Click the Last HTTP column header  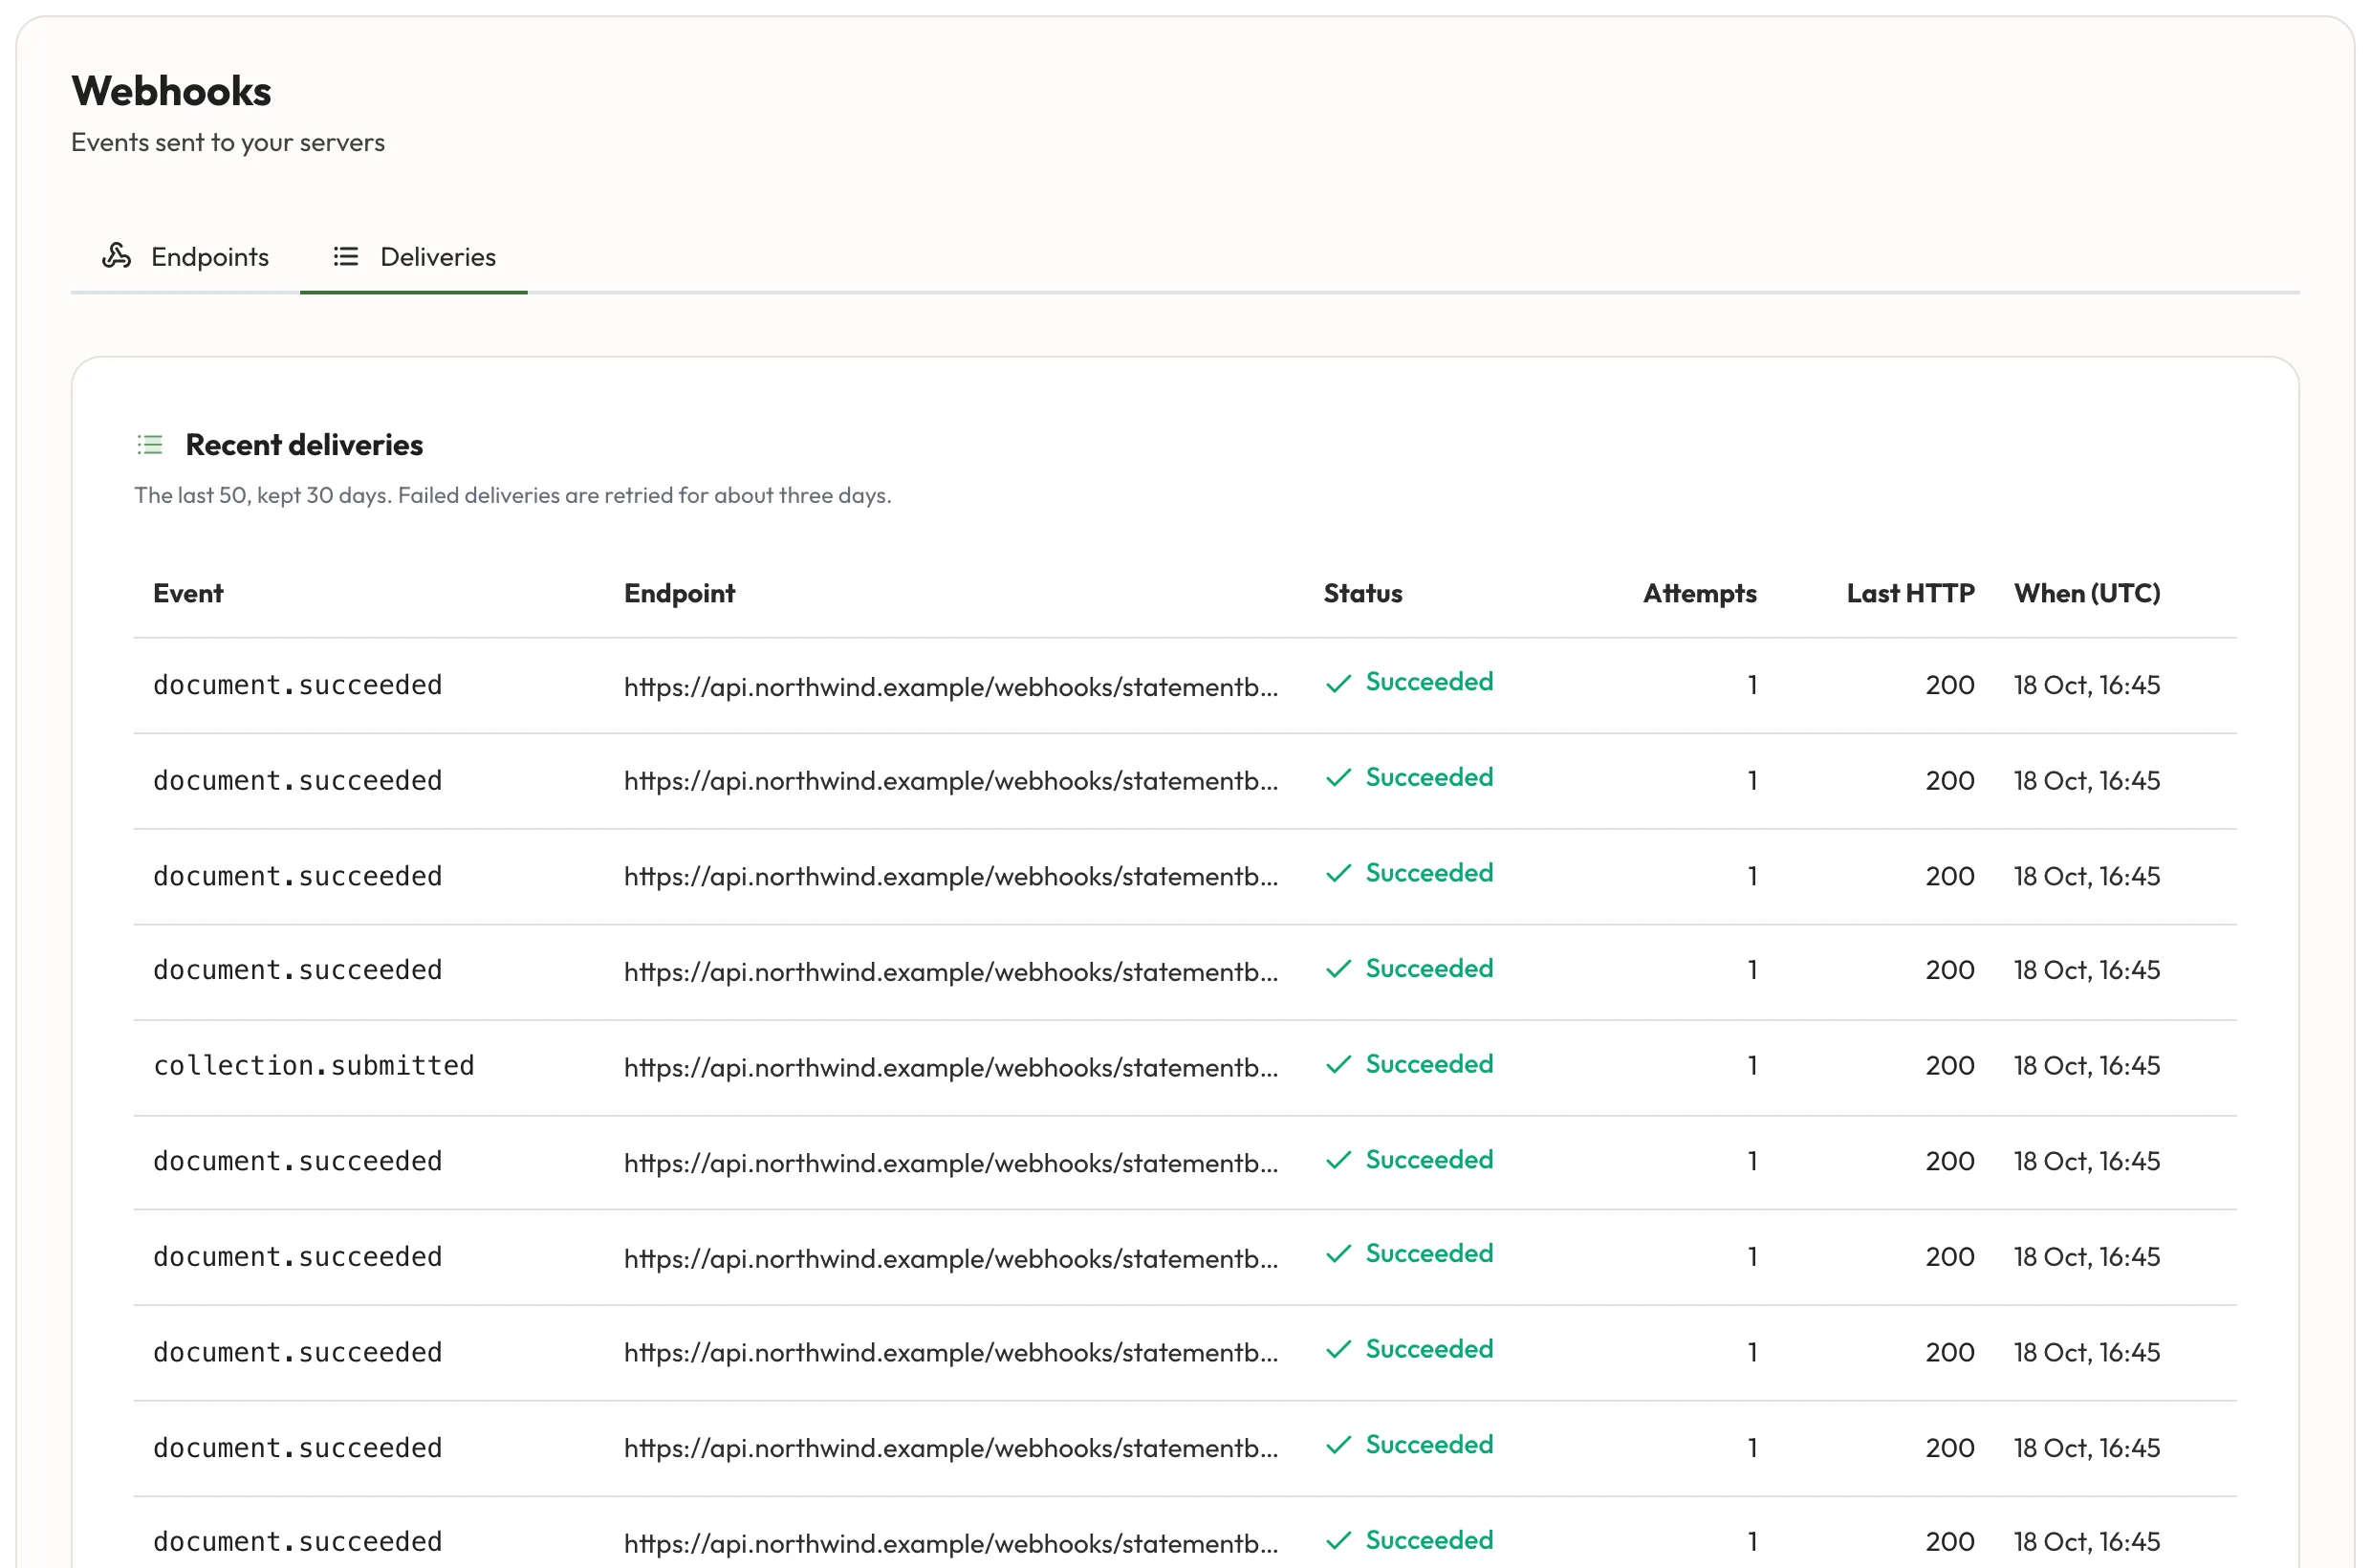pyautogui.click(x=1910, y=593)
